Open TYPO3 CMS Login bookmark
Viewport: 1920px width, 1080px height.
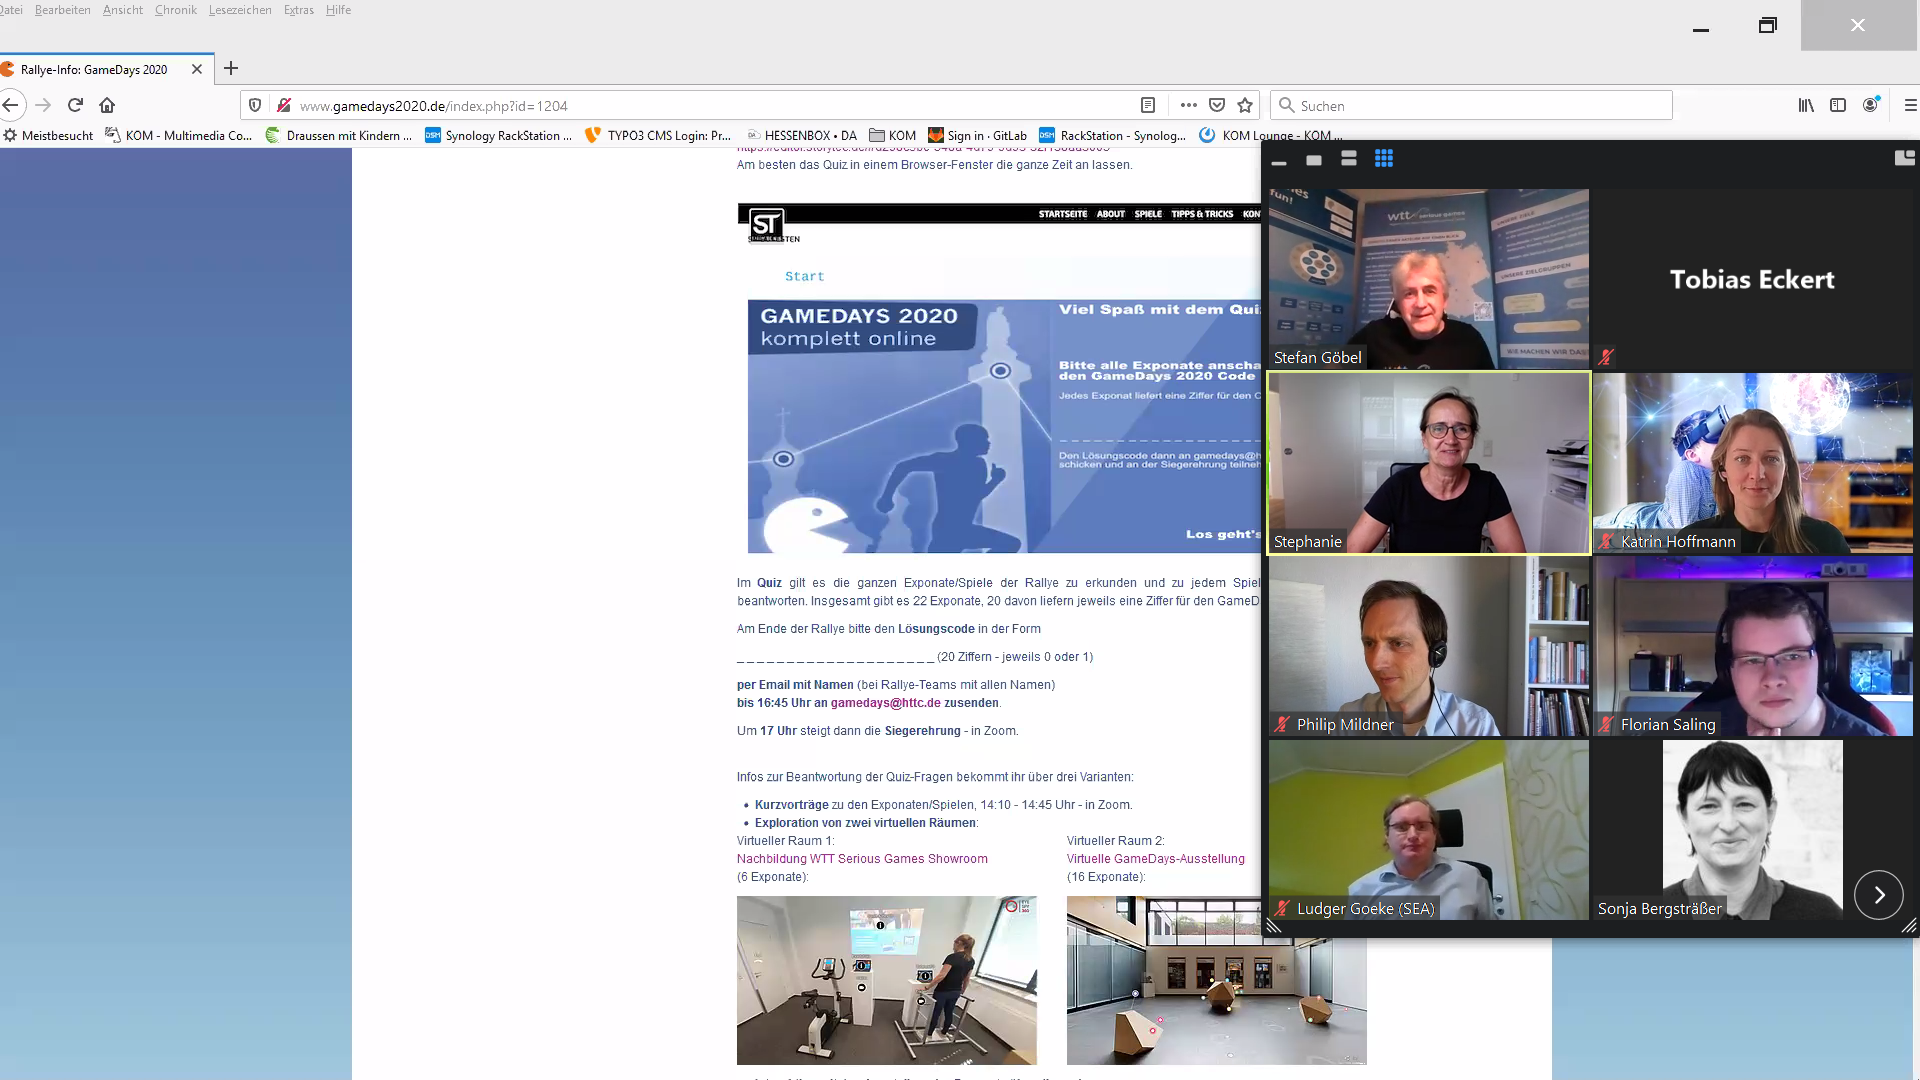click(x=658, y=135)
